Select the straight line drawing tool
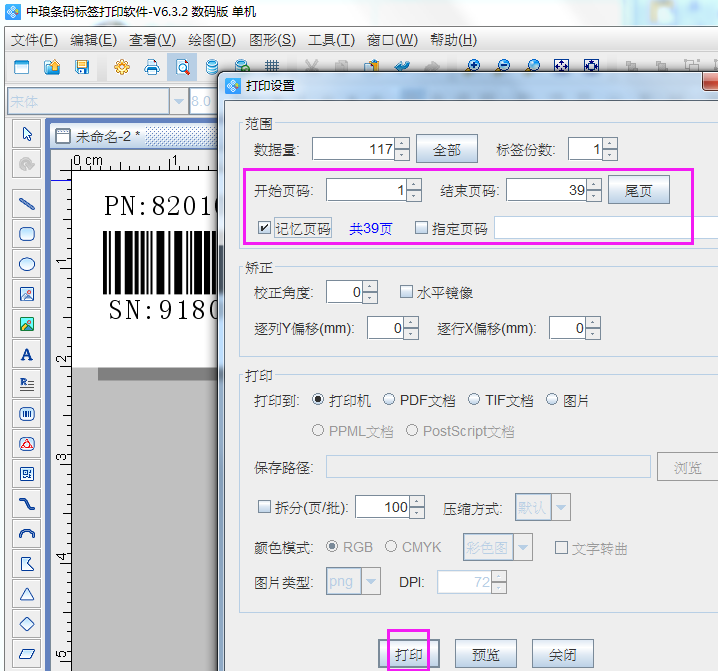 click(x=27, y=203)
